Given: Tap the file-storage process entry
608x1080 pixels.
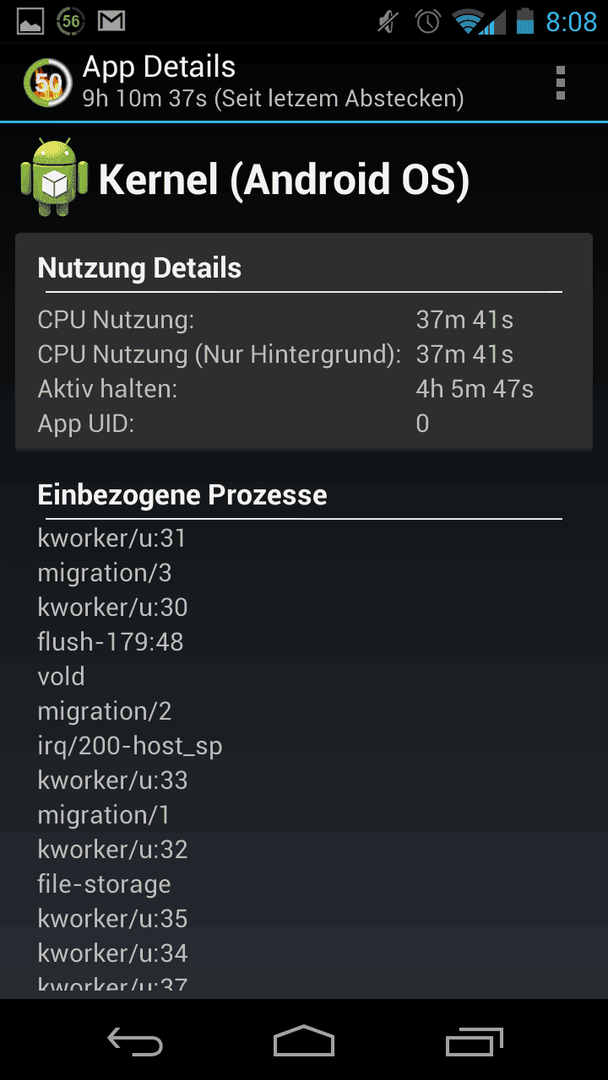Looking at the screenshot, I should (104, 884).
